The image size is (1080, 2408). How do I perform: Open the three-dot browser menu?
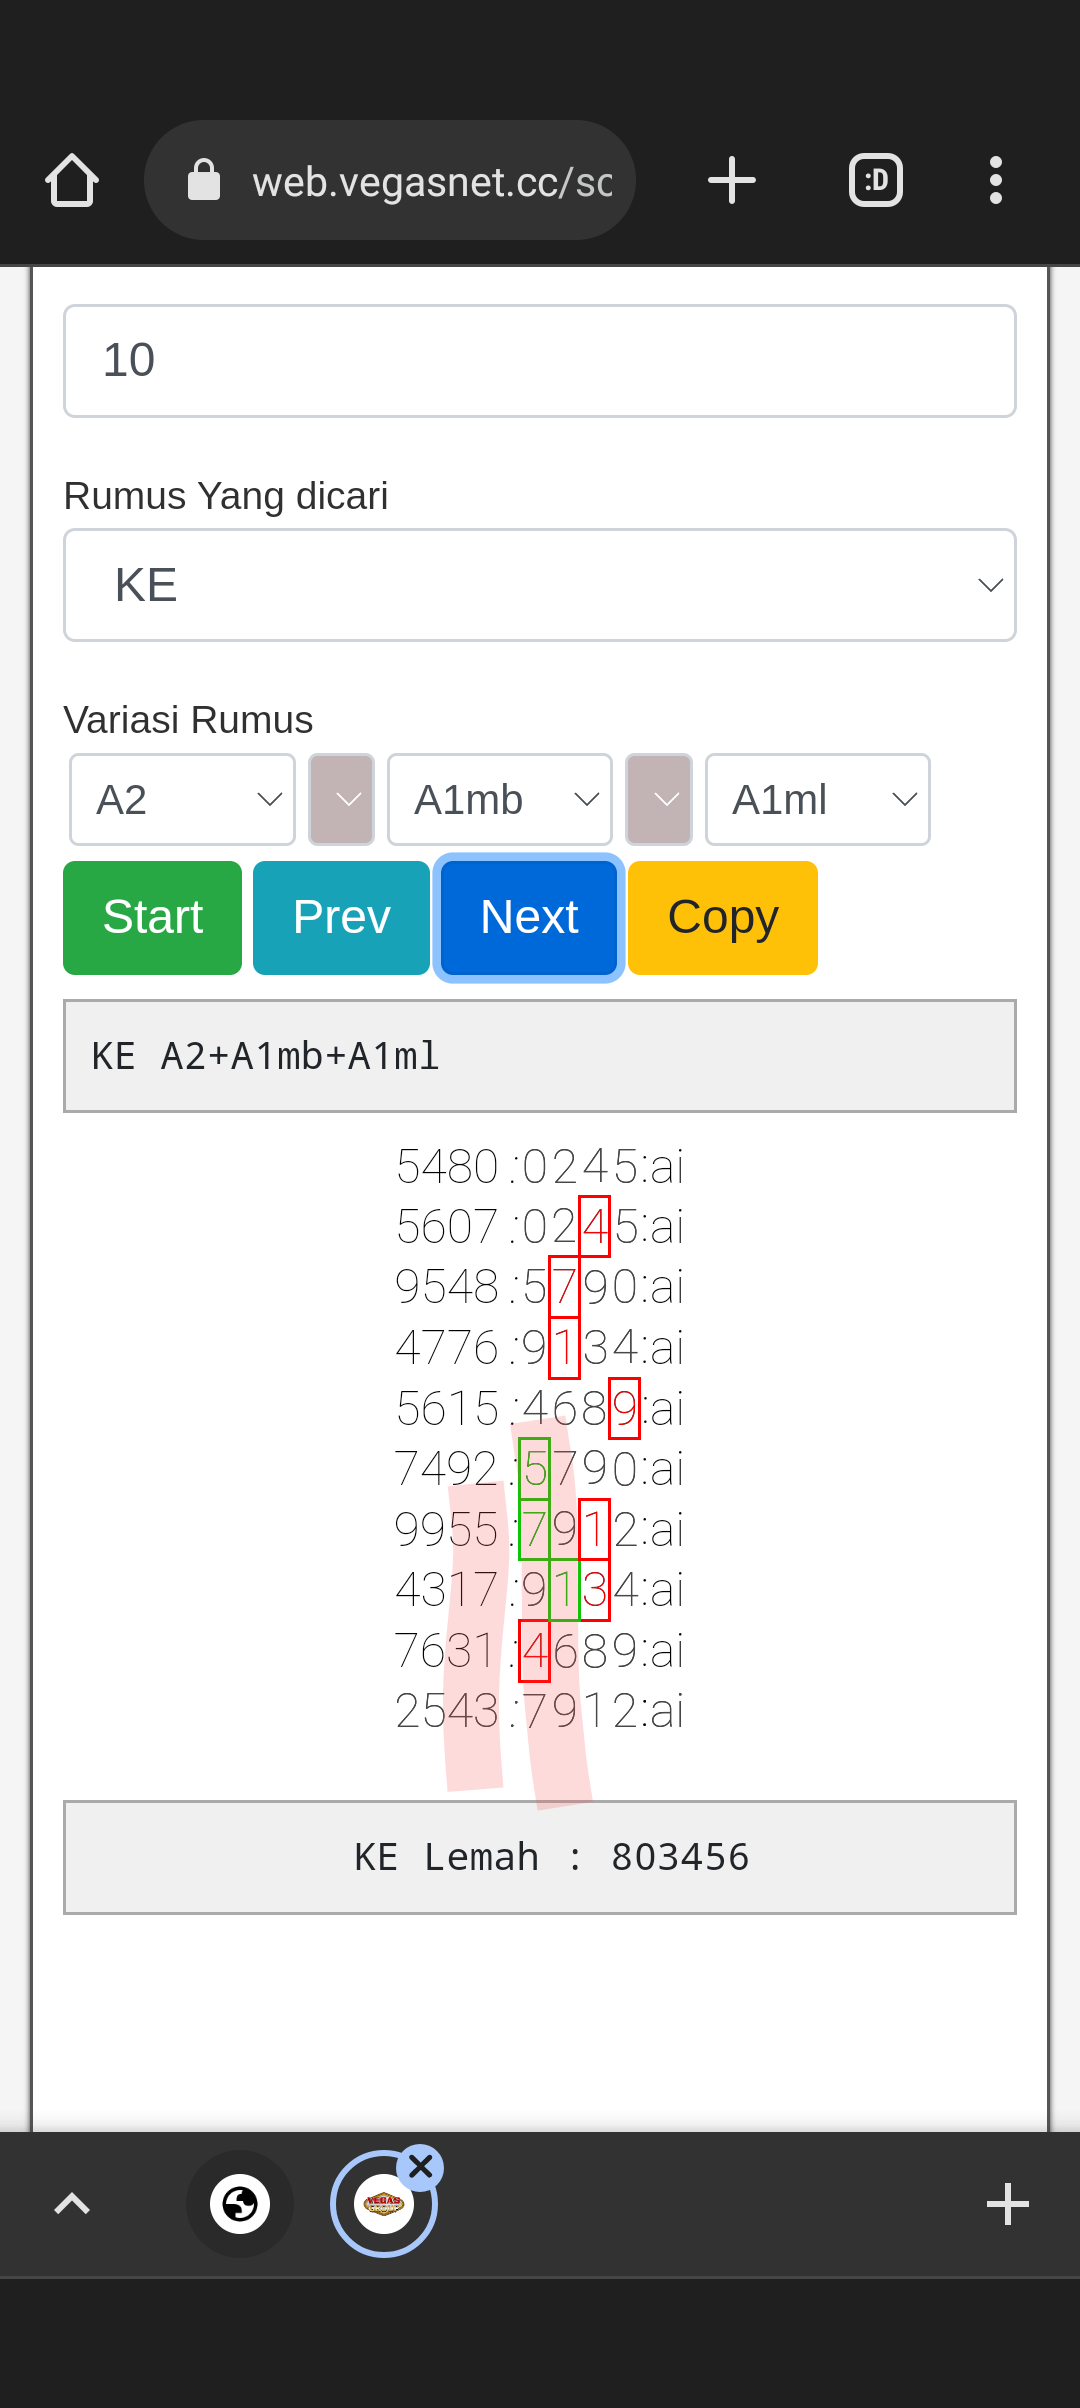tap(995, 181)
